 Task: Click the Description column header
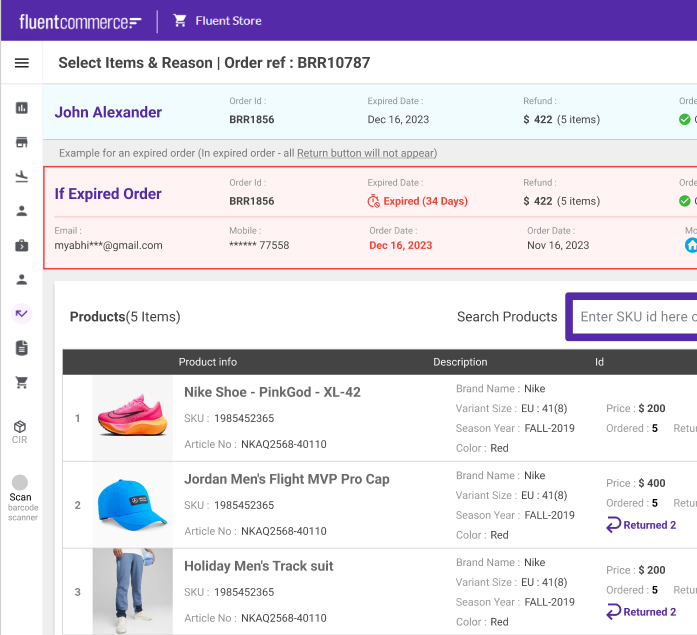pos(460,362)
